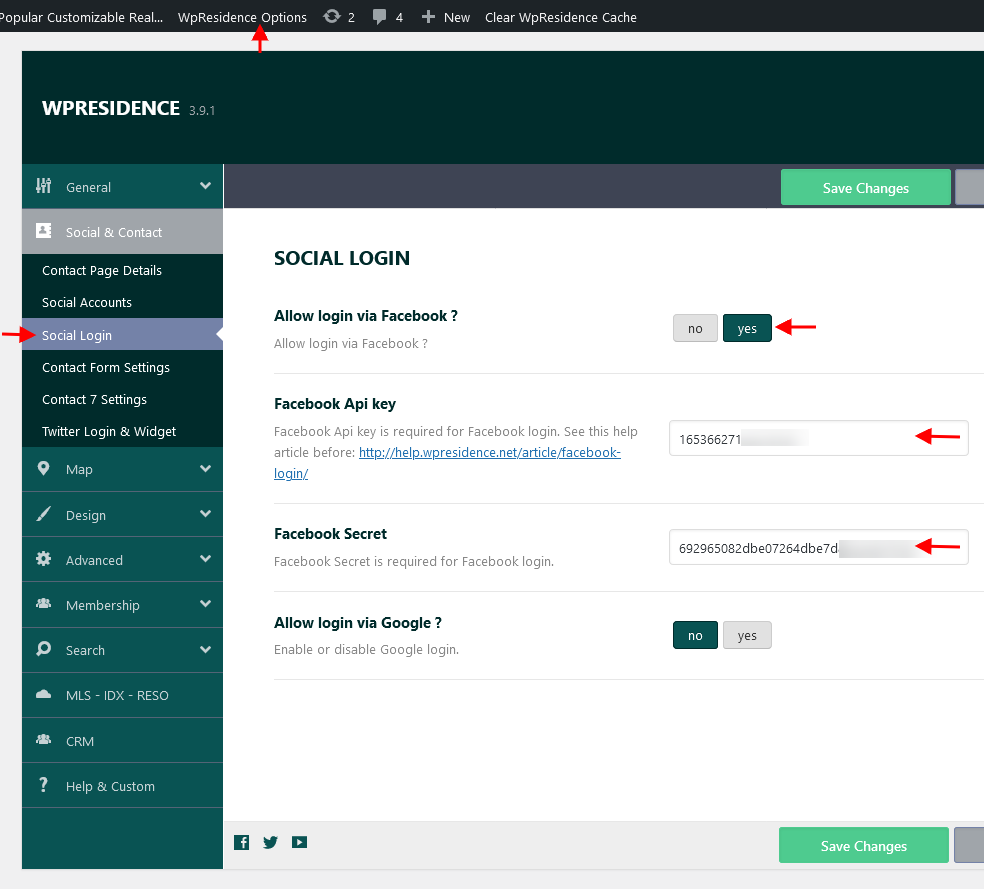
Task: Click the Help & Custom menu label
Action: pos(110,786)
